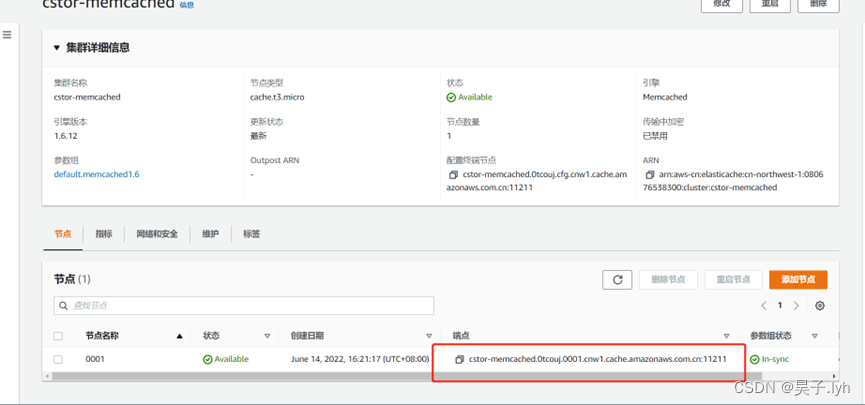The height and width of the screenshot is (405, 865).
Task: Click the In-sync status icon for node 0001
Action: (755, 359)
